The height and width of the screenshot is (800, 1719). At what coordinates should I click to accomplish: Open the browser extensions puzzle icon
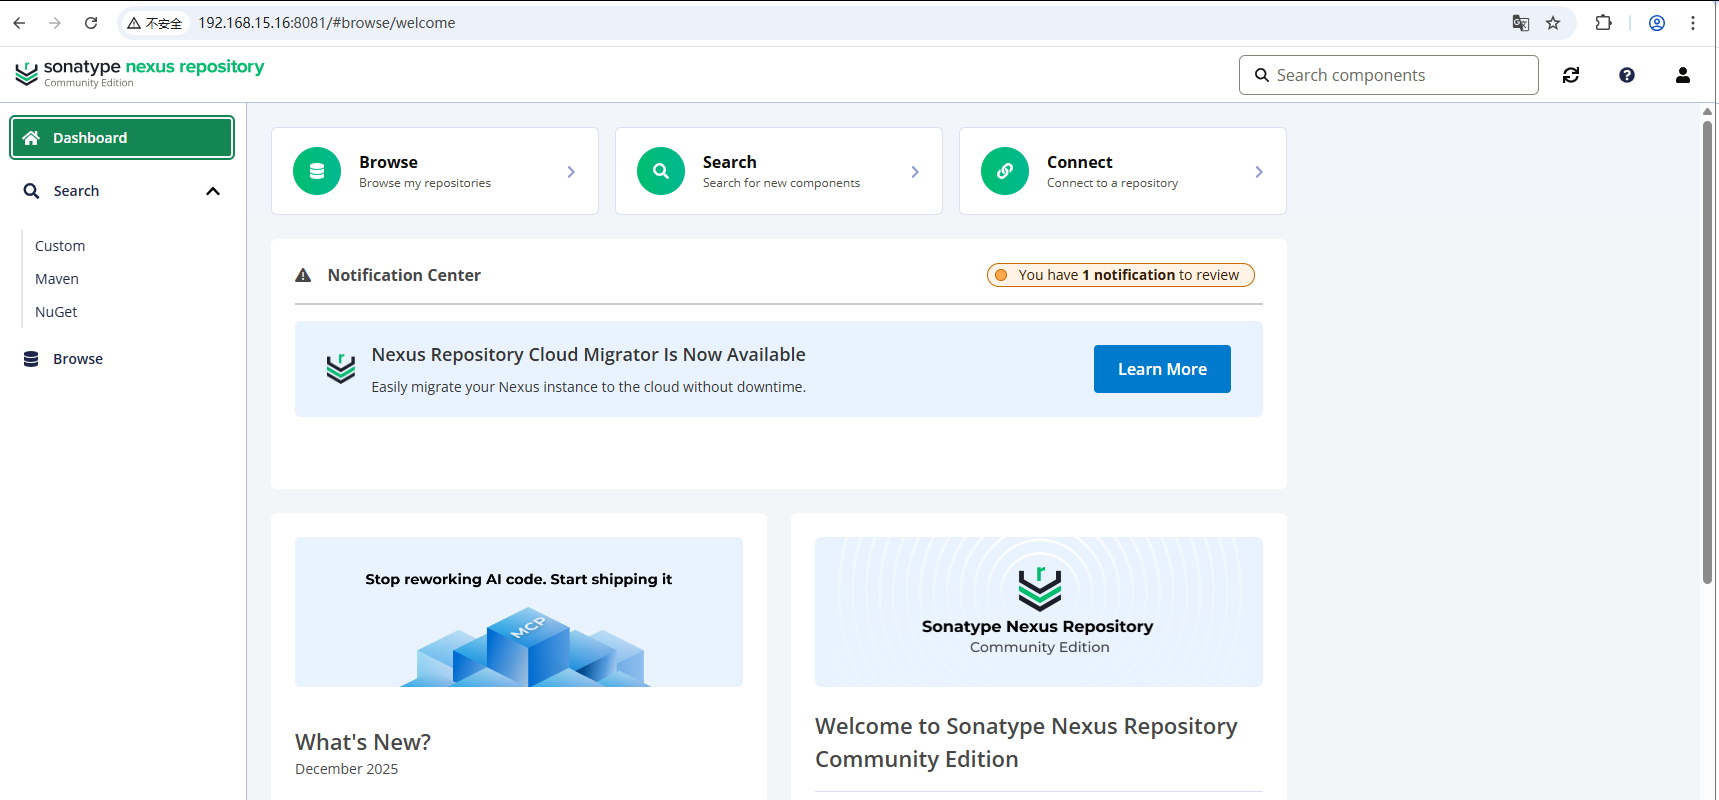click(1604, 23)
